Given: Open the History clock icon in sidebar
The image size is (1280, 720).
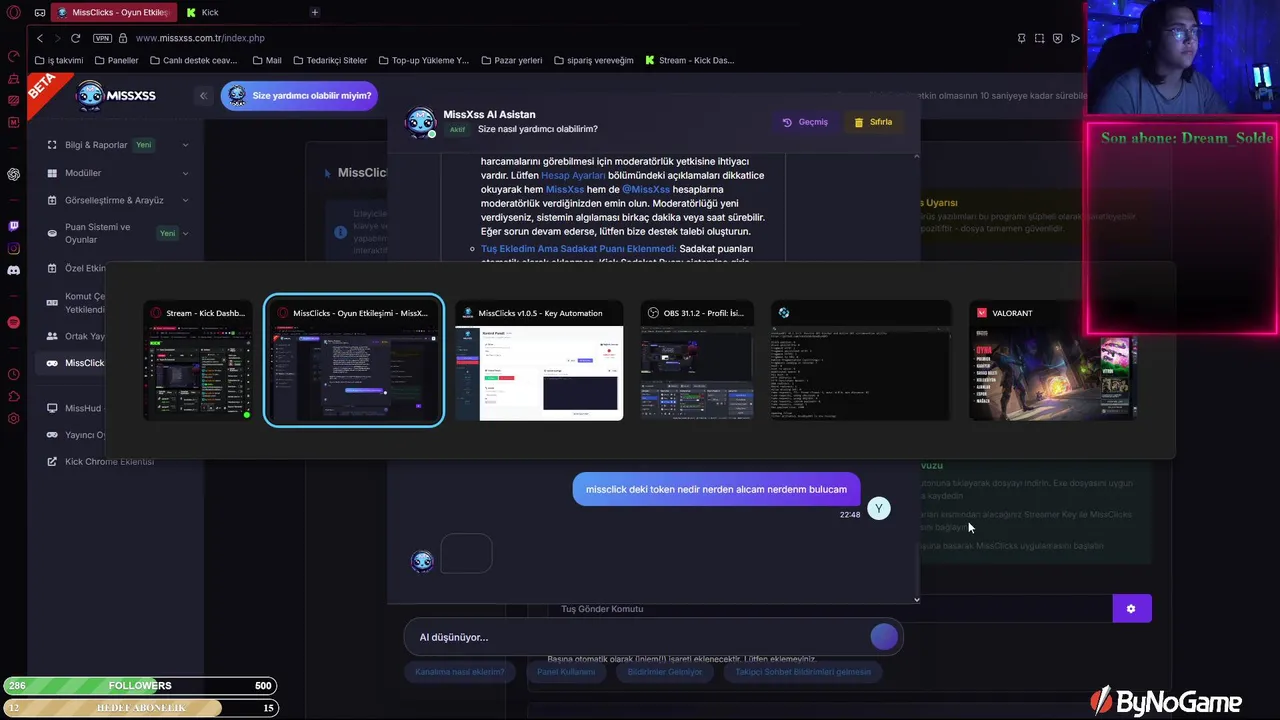Looking at the screenshot, I should pyautogui.click(x=14, y=374).
